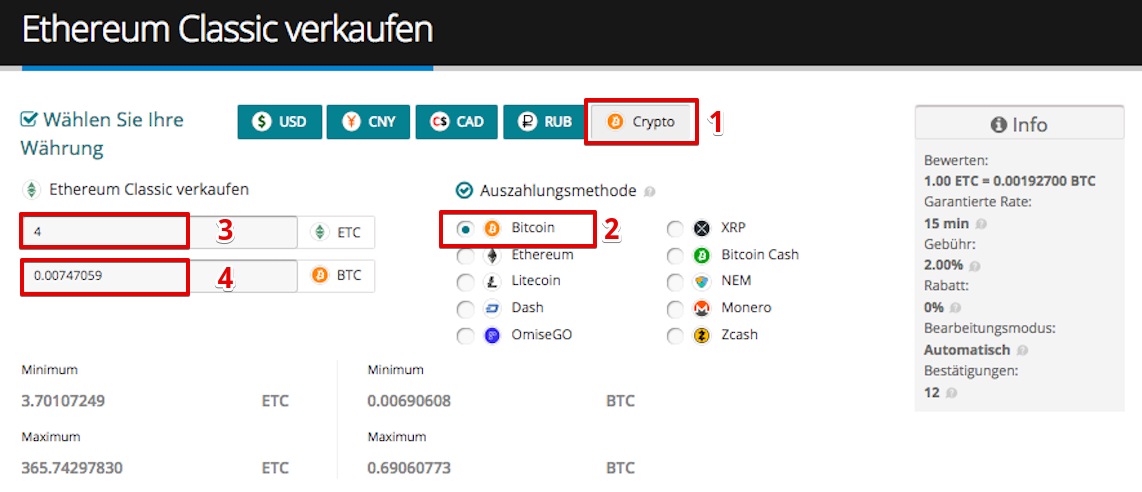
Task: Click the Litecoin coin icon
Action: [492, 282]
